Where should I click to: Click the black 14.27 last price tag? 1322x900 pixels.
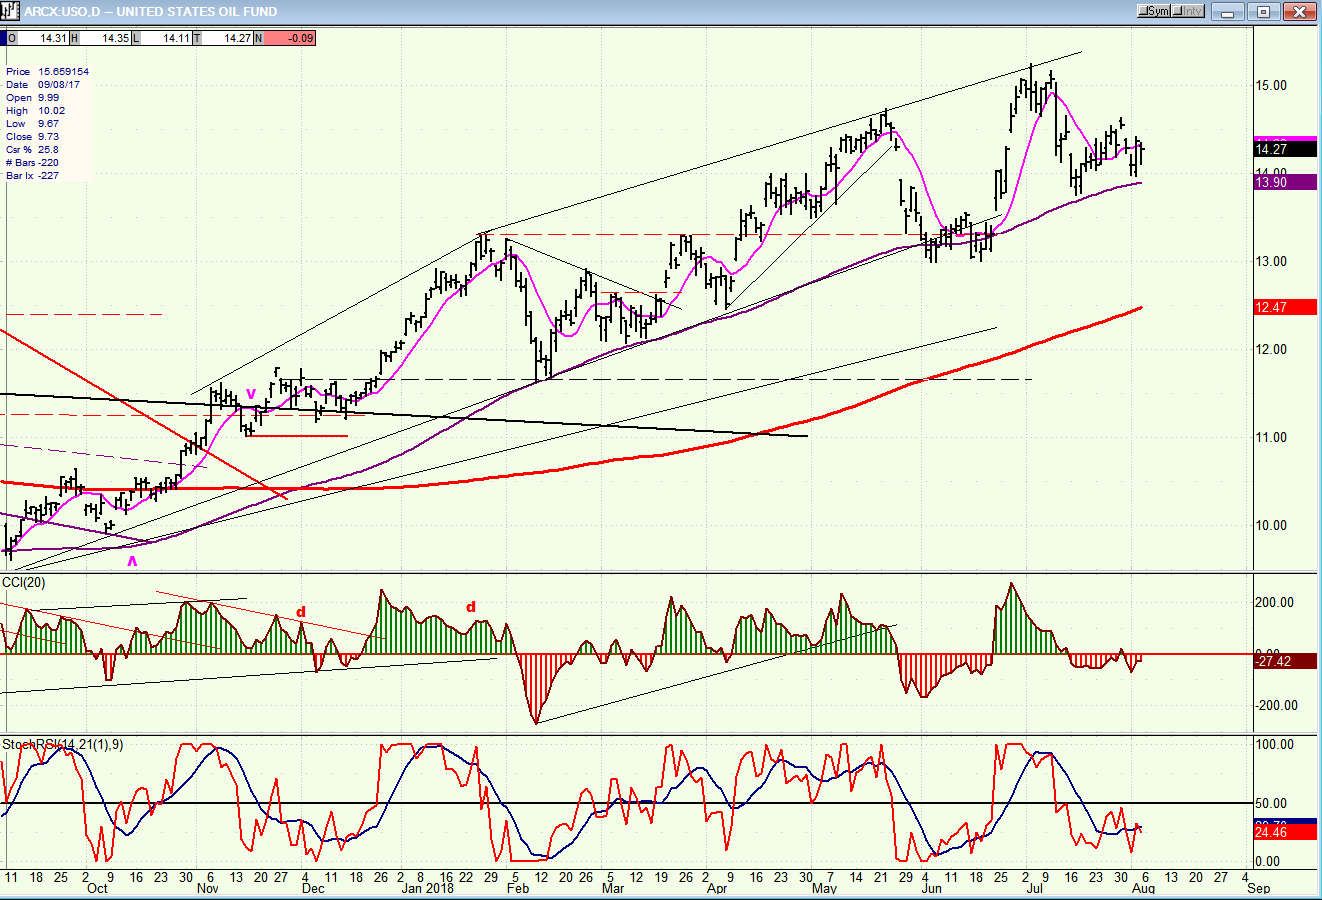click(x=1284, y=149)
